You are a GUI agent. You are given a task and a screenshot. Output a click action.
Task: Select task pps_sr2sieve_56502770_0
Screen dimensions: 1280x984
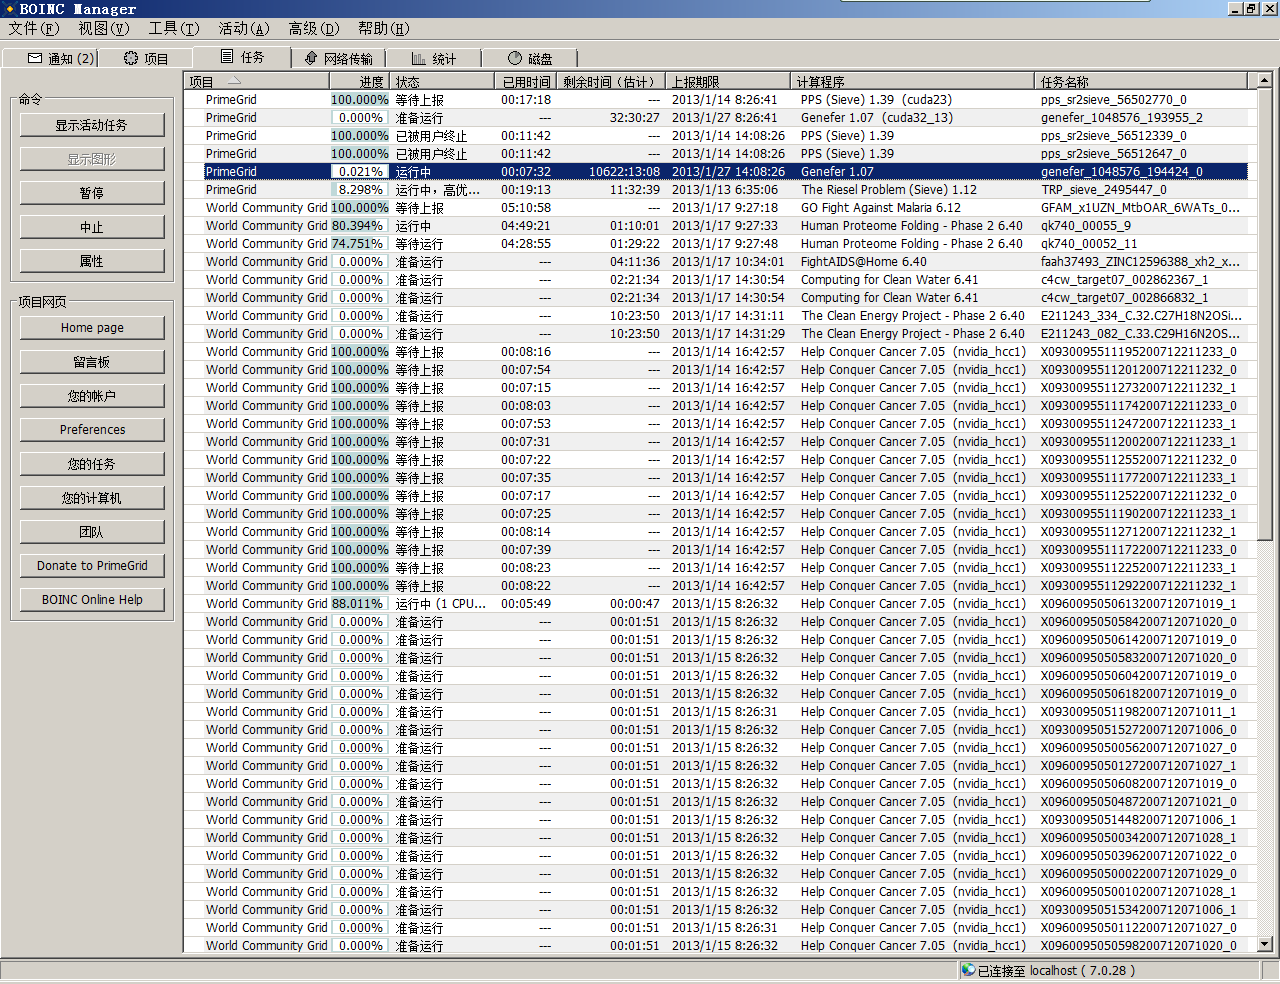tap(1113, 100)
